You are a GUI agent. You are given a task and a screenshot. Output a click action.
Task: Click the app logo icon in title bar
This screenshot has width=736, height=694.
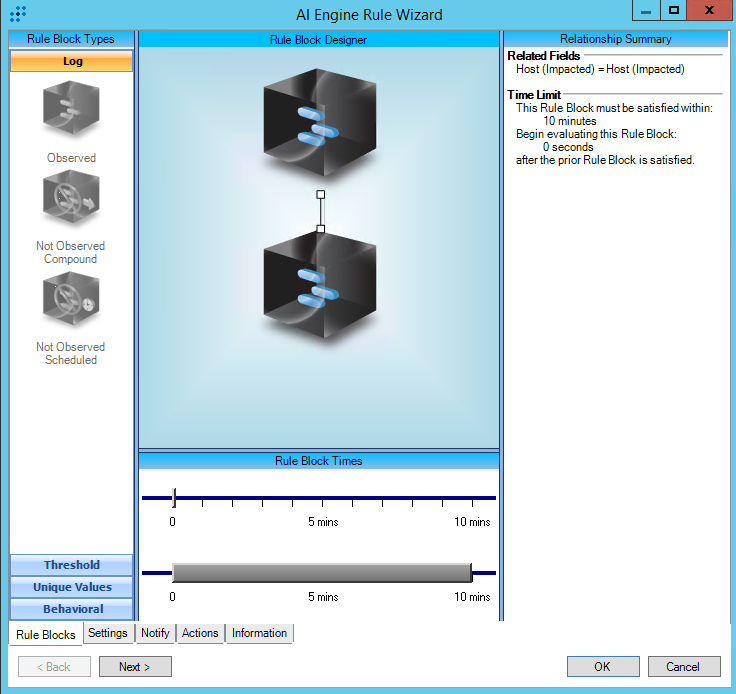coord(17,14)
